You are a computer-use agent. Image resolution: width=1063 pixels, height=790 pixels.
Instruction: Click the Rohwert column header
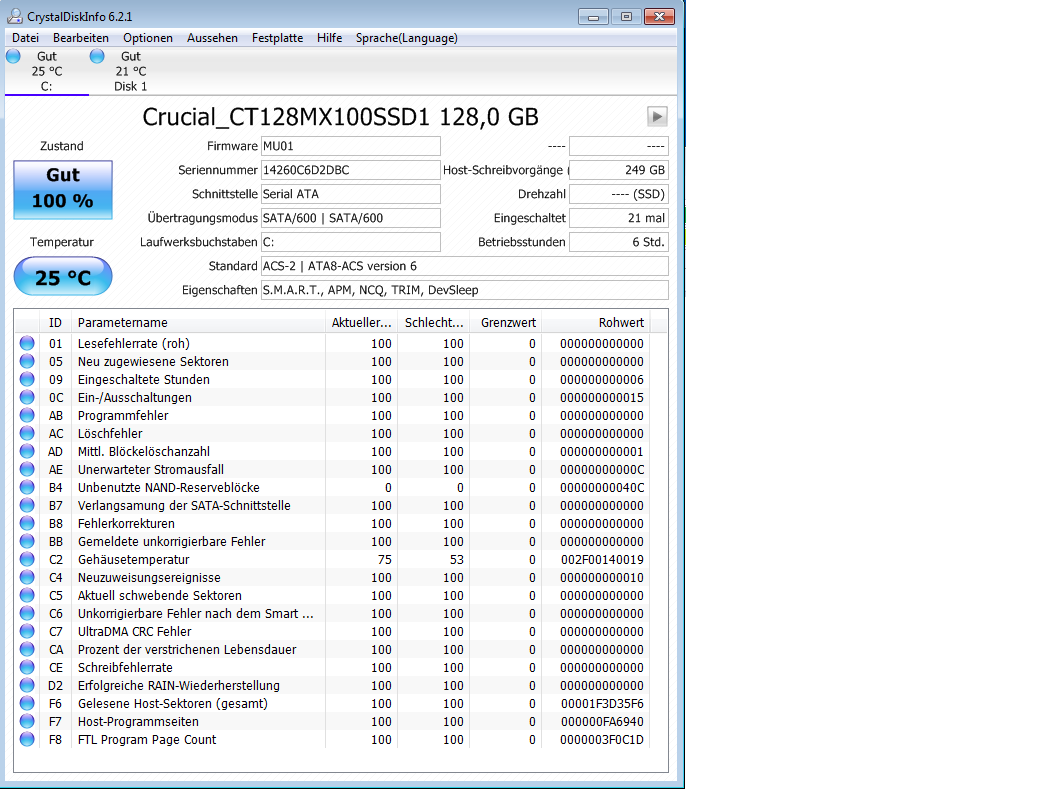(x=595, y=323)
